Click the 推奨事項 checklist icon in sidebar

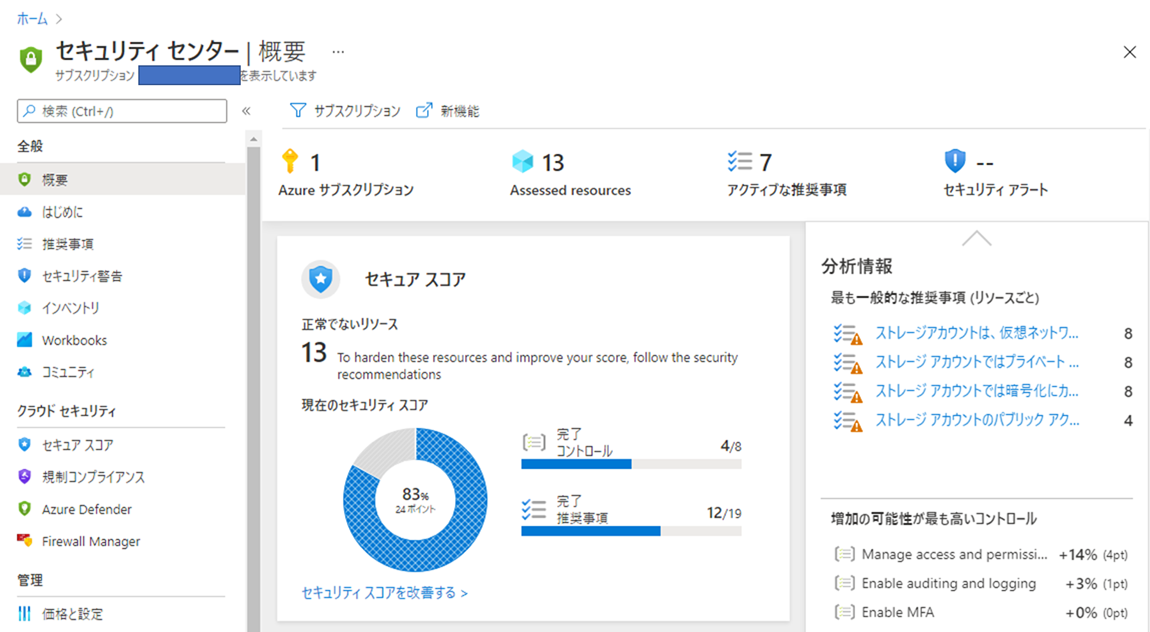pos(25,243)
